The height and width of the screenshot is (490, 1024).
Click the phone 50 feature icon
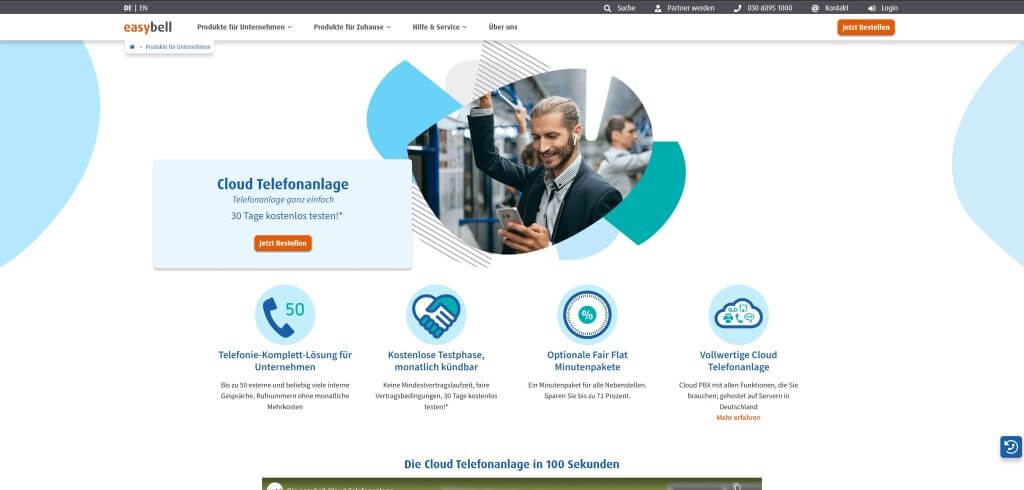pos(285,314)
